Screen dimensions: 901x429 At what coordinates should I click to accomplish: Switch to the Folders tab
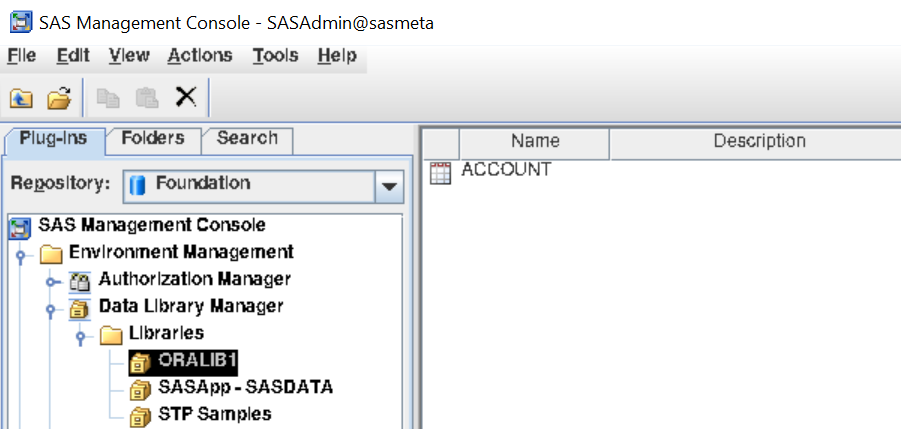pos(153,139)
